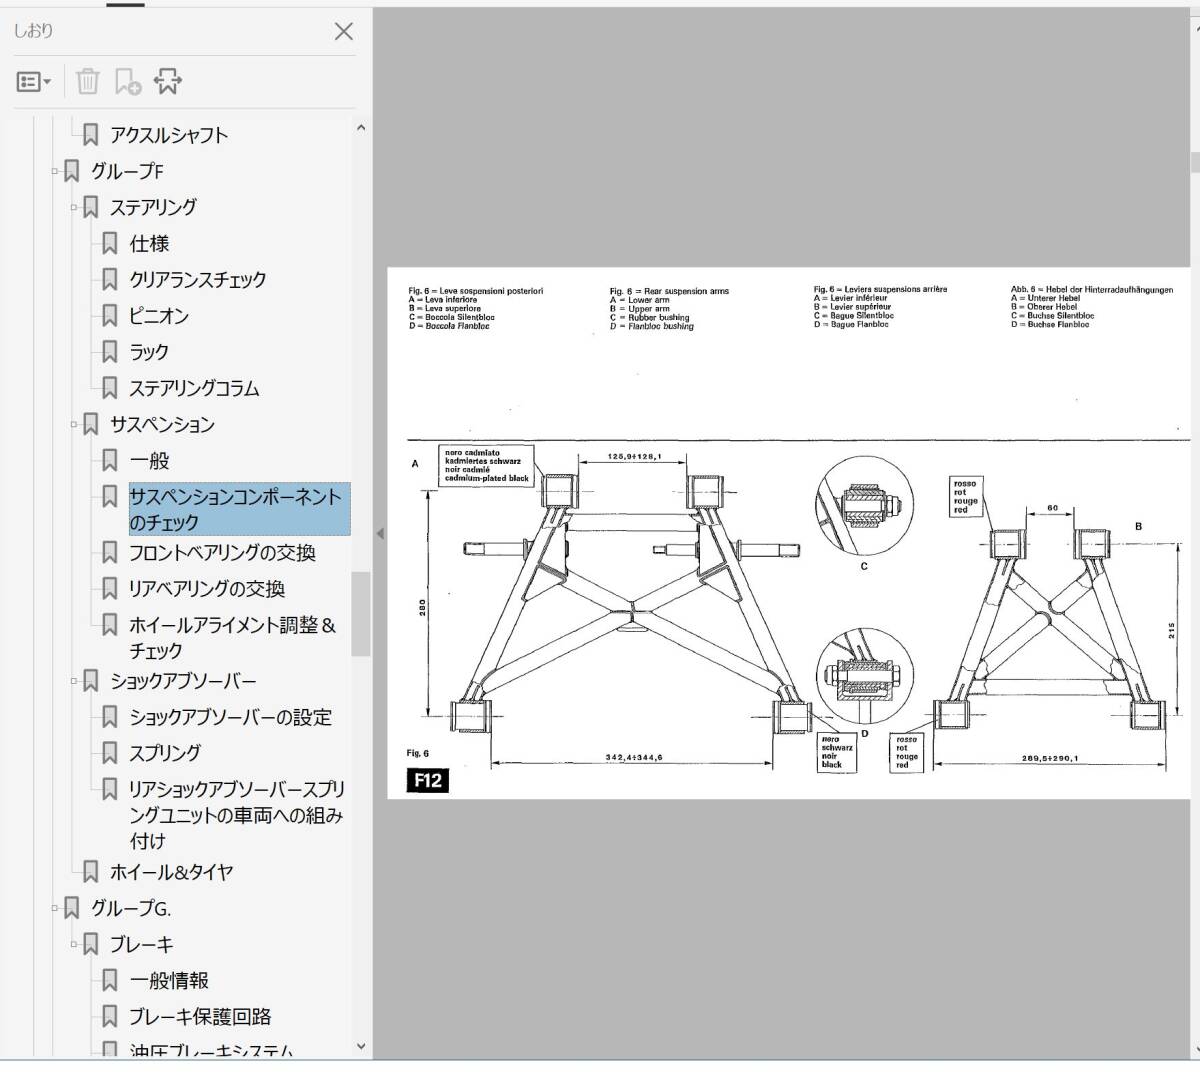The width and height of the screenshot is (1200, 1074).
Task: Select the グループG. bookmark
Action: pyautogui.click(x=131, y=908)
